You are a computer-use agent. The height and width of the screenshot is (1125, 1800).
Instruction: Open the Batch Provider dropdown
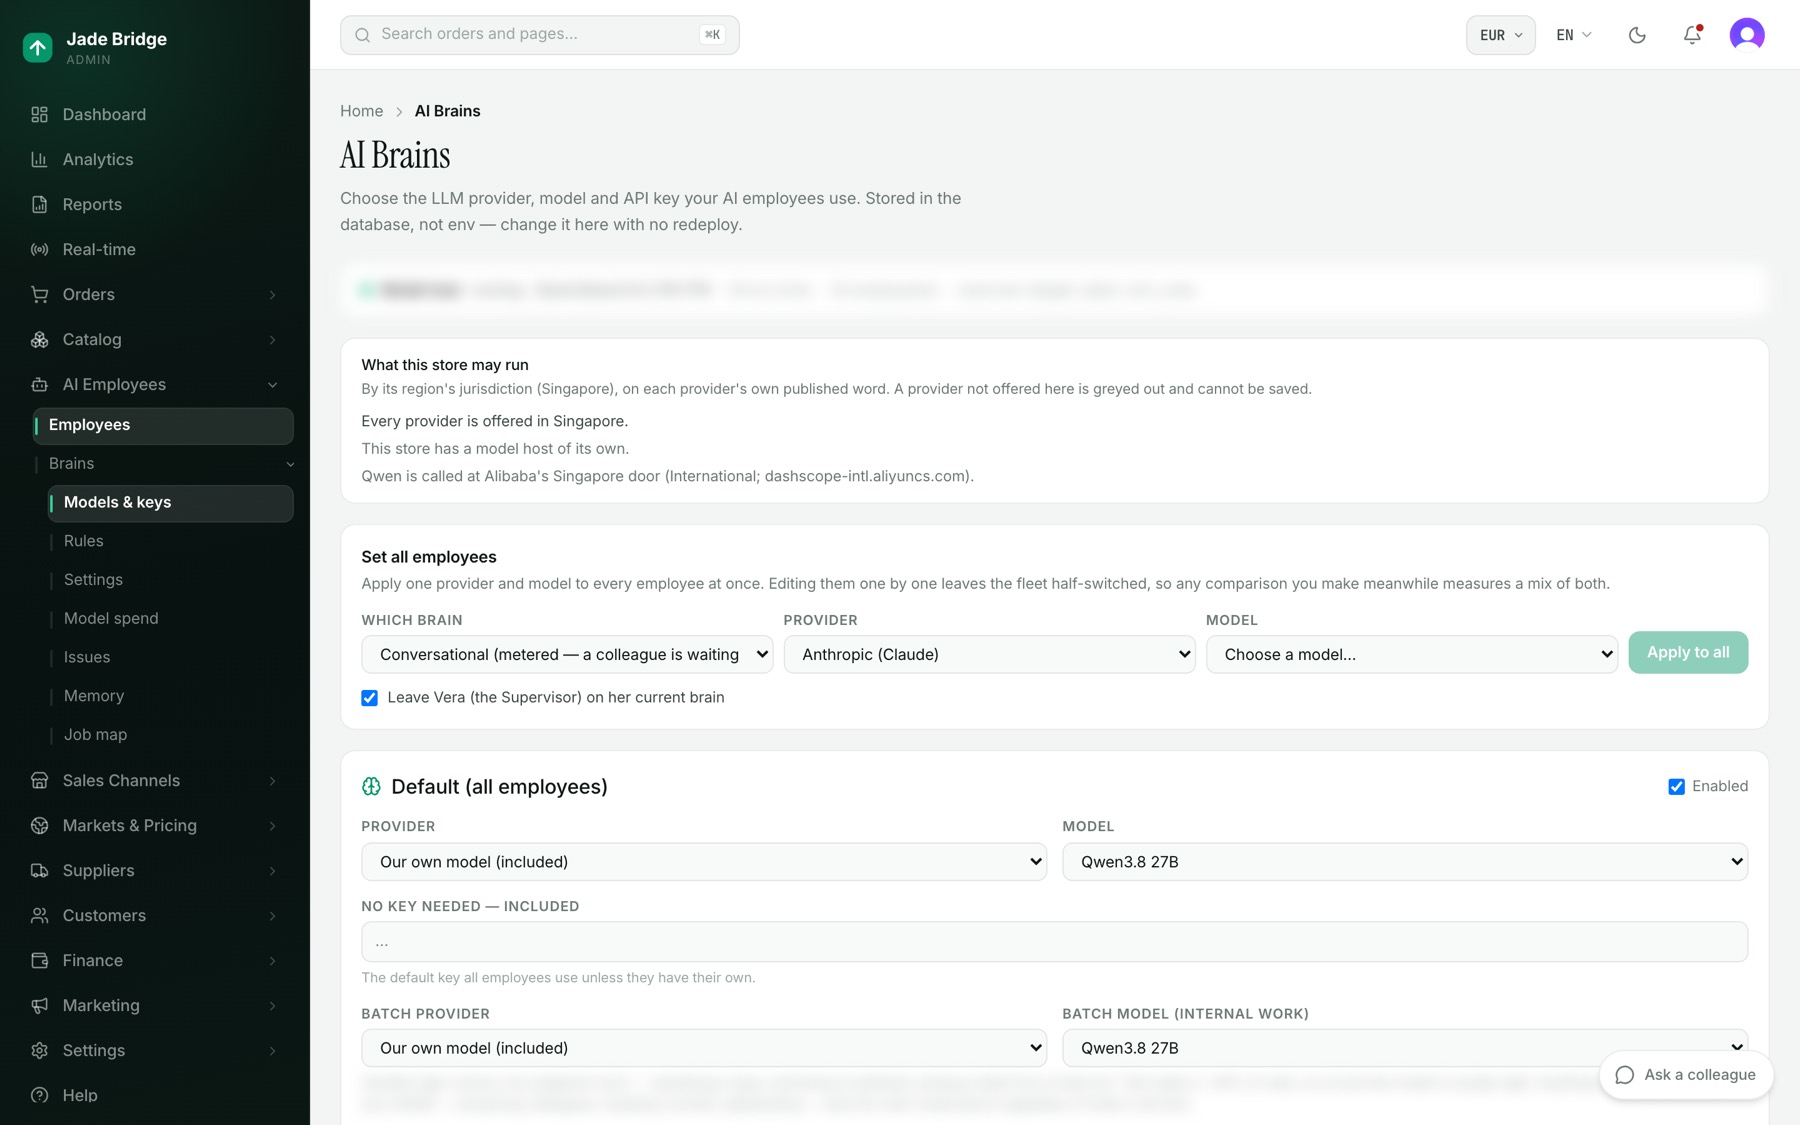704,1048
